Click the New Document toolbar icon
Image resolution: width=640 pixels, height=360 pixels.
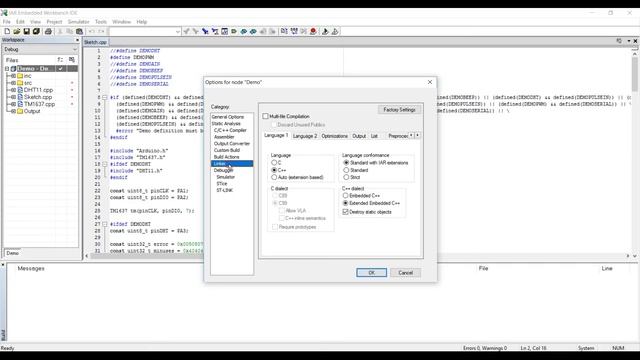click(7, 31)
